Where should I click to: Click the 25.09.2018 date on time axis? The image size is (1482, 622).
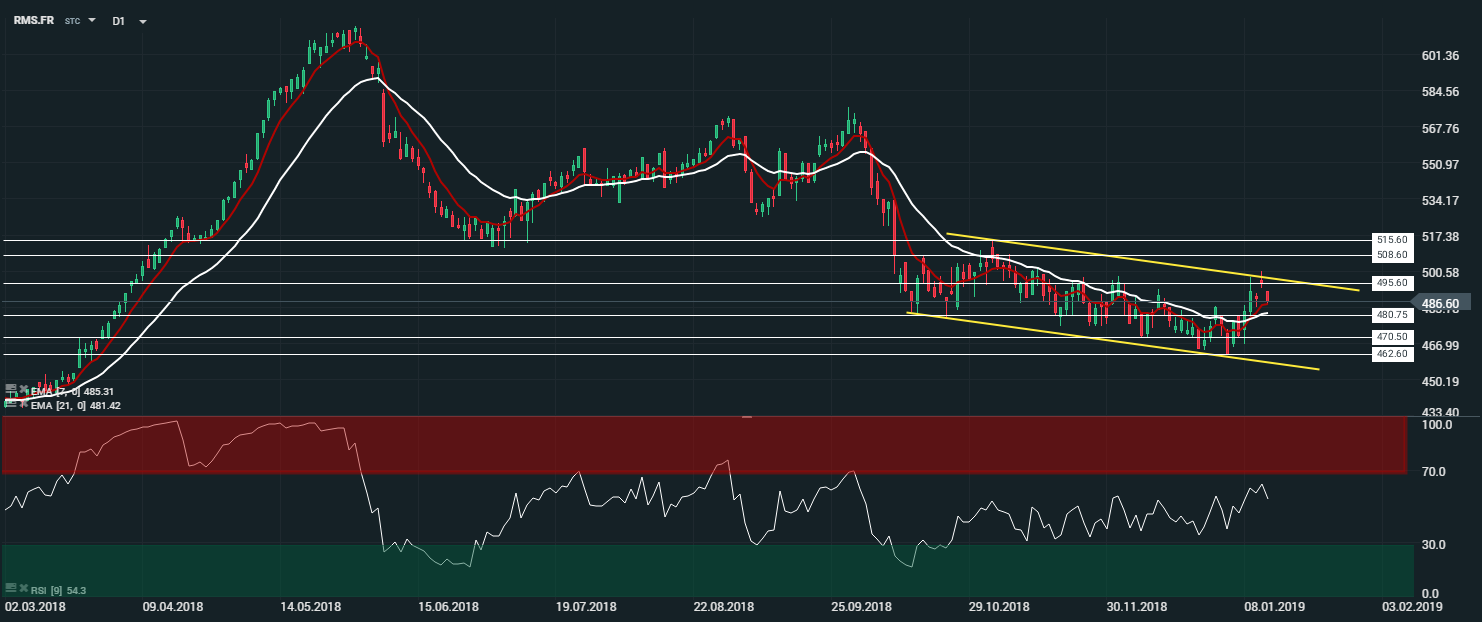coord(860,607)
